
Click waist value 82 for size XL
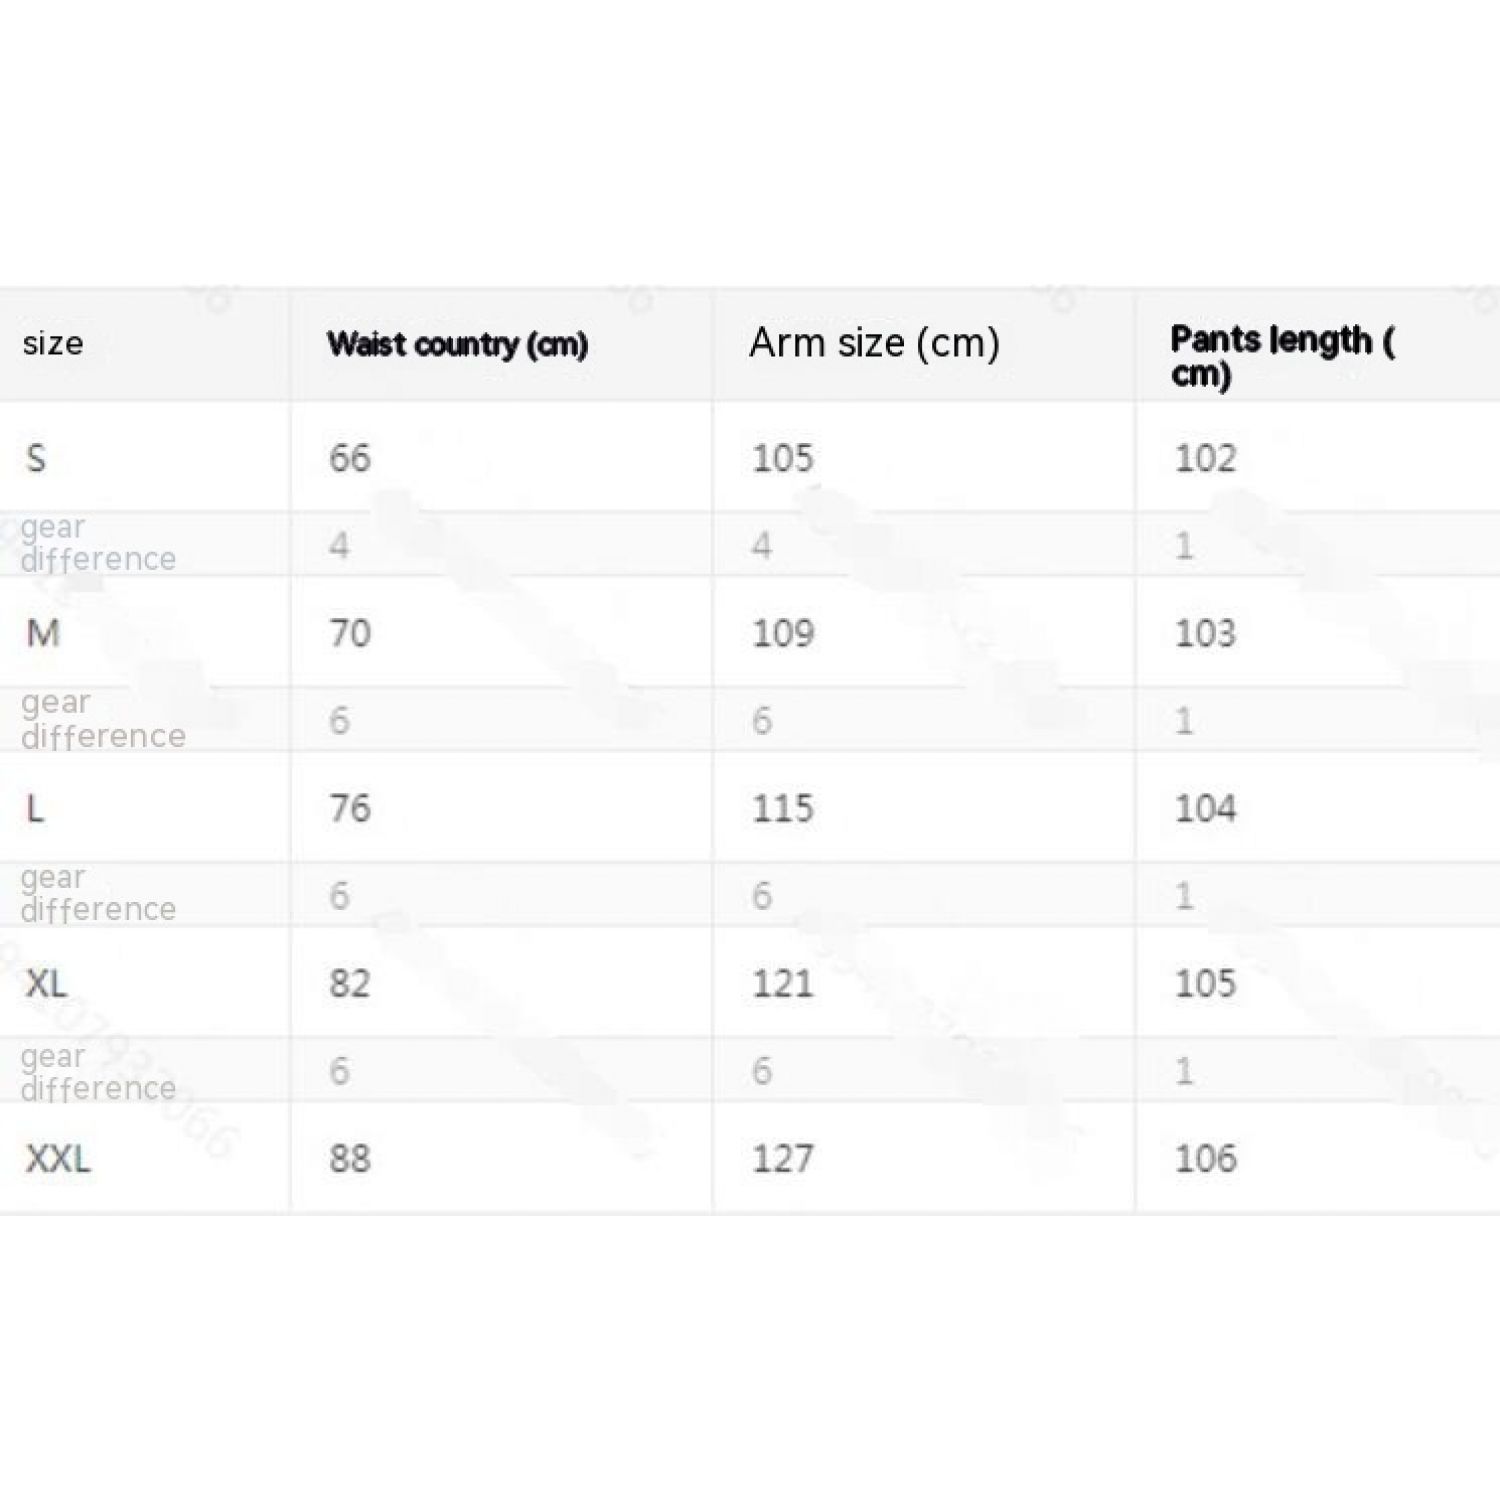coord(350,983)
